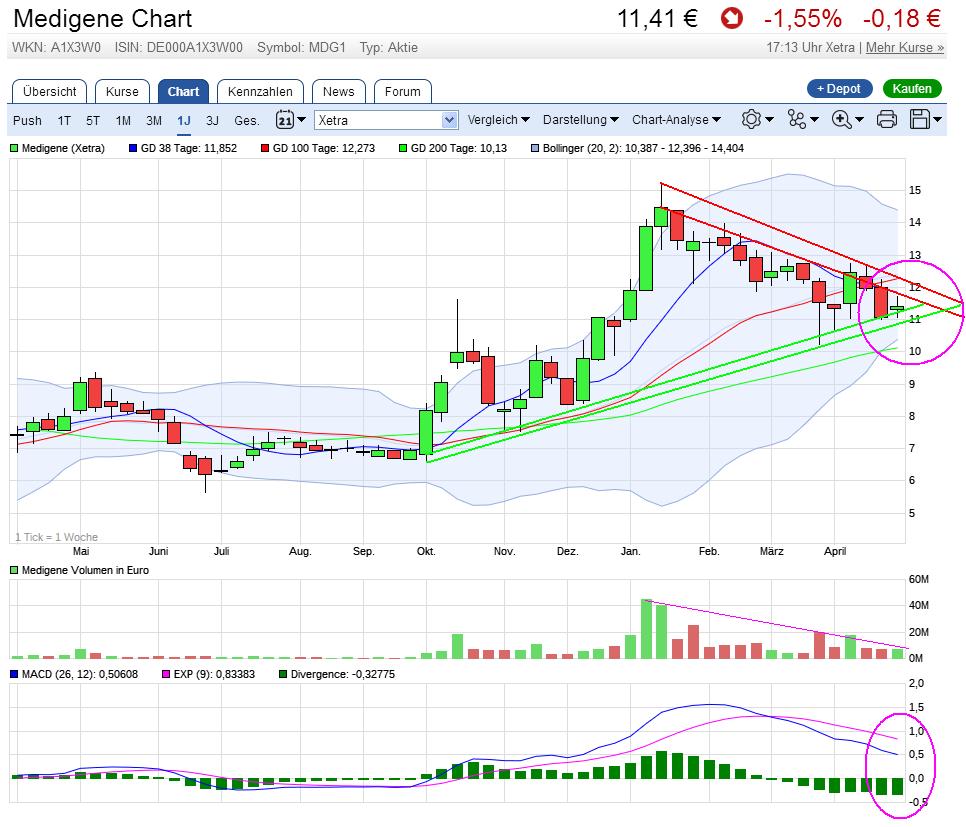Click the GD 38 Tage: 11,852 legend label
Viewport: 966px width, 827px height.
(189, 148)
